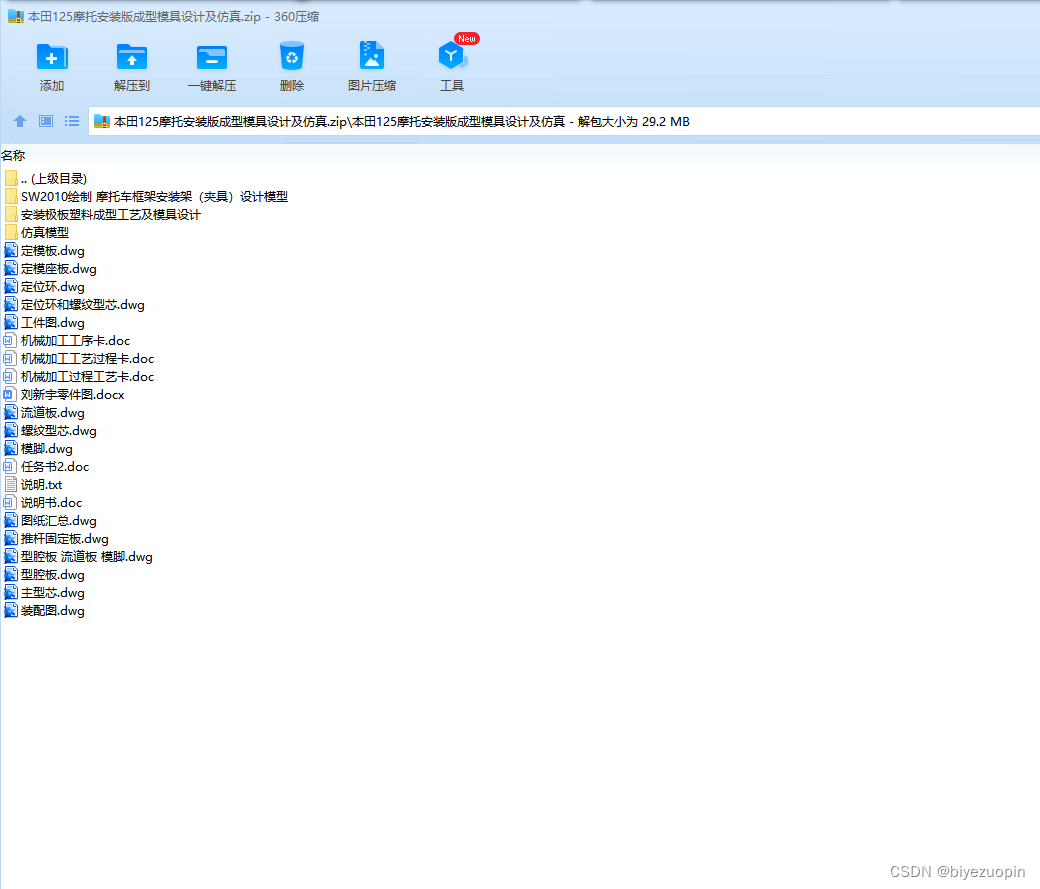Select the file 机械加工过程工艺卡.doc
This screenshot has height=889, width=1040.
tap(88, 376)
